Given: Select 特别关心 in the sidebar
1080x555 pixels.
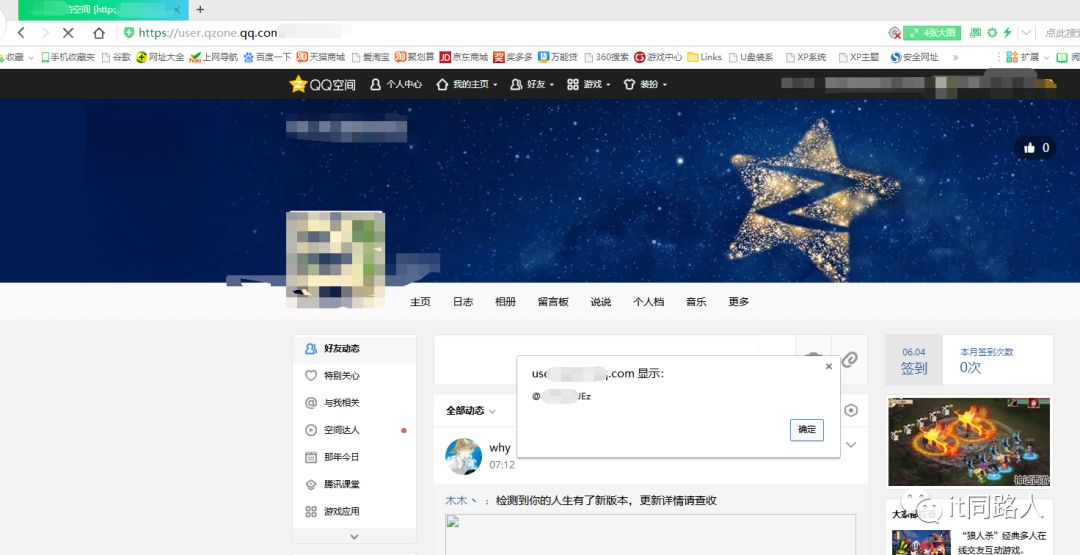Looking at the screenshot, I should pos(354,375).
